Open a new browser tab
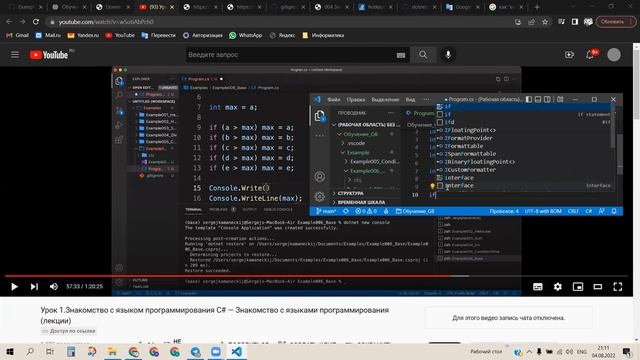Image resolution: width=640 pixels, height=360 pixels. coord(537,7)
